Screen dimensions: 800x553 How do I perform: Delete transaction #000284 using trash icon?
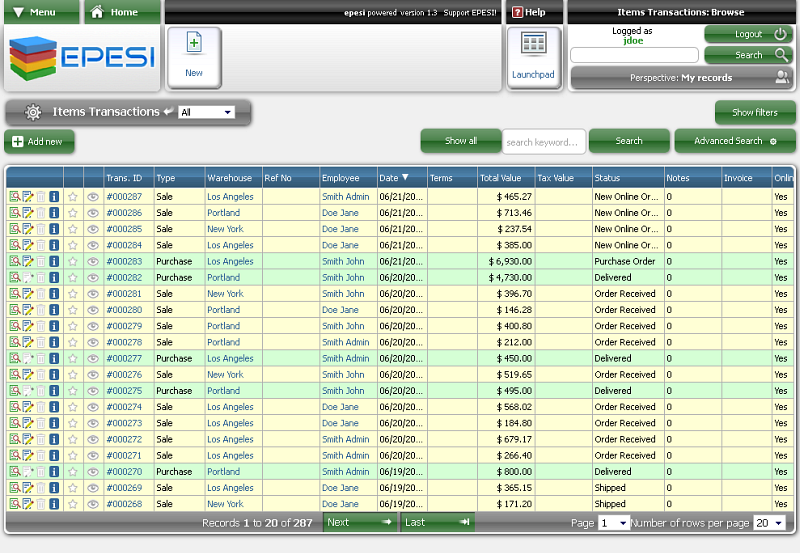click(41, 245)
